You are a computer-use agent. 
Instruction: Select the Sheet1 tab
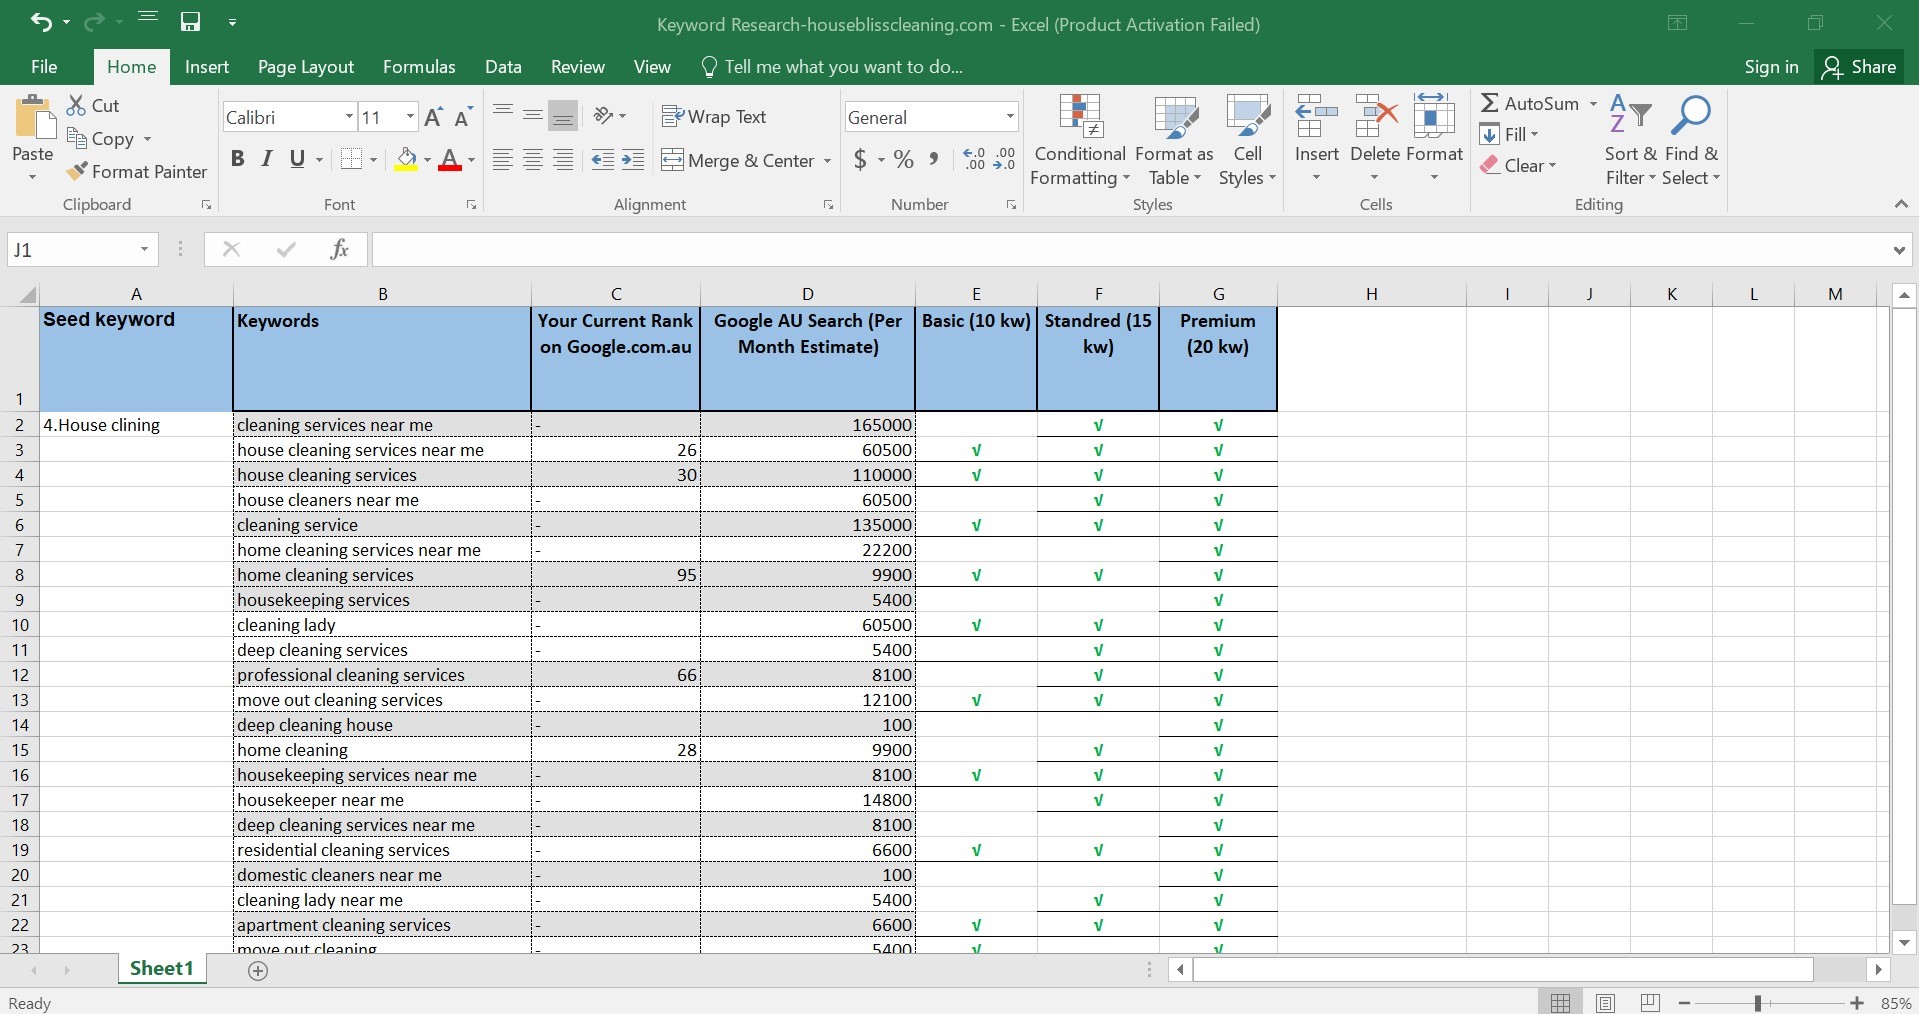coord(161,967)
